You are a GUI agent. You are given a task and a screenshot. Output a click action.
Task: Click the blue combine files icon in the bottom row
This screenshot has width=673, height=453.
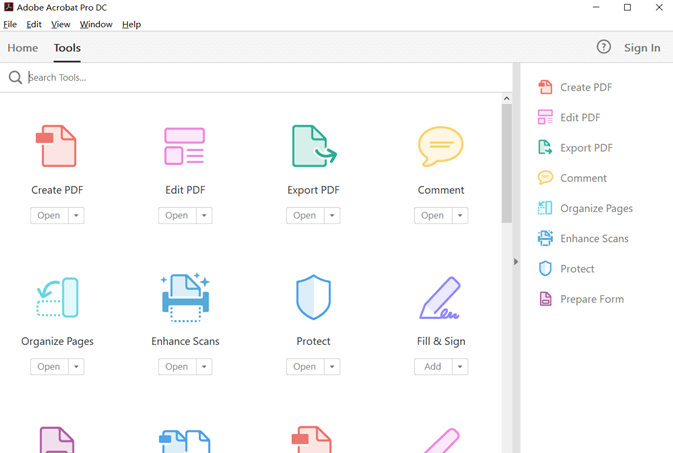point(185,441)
